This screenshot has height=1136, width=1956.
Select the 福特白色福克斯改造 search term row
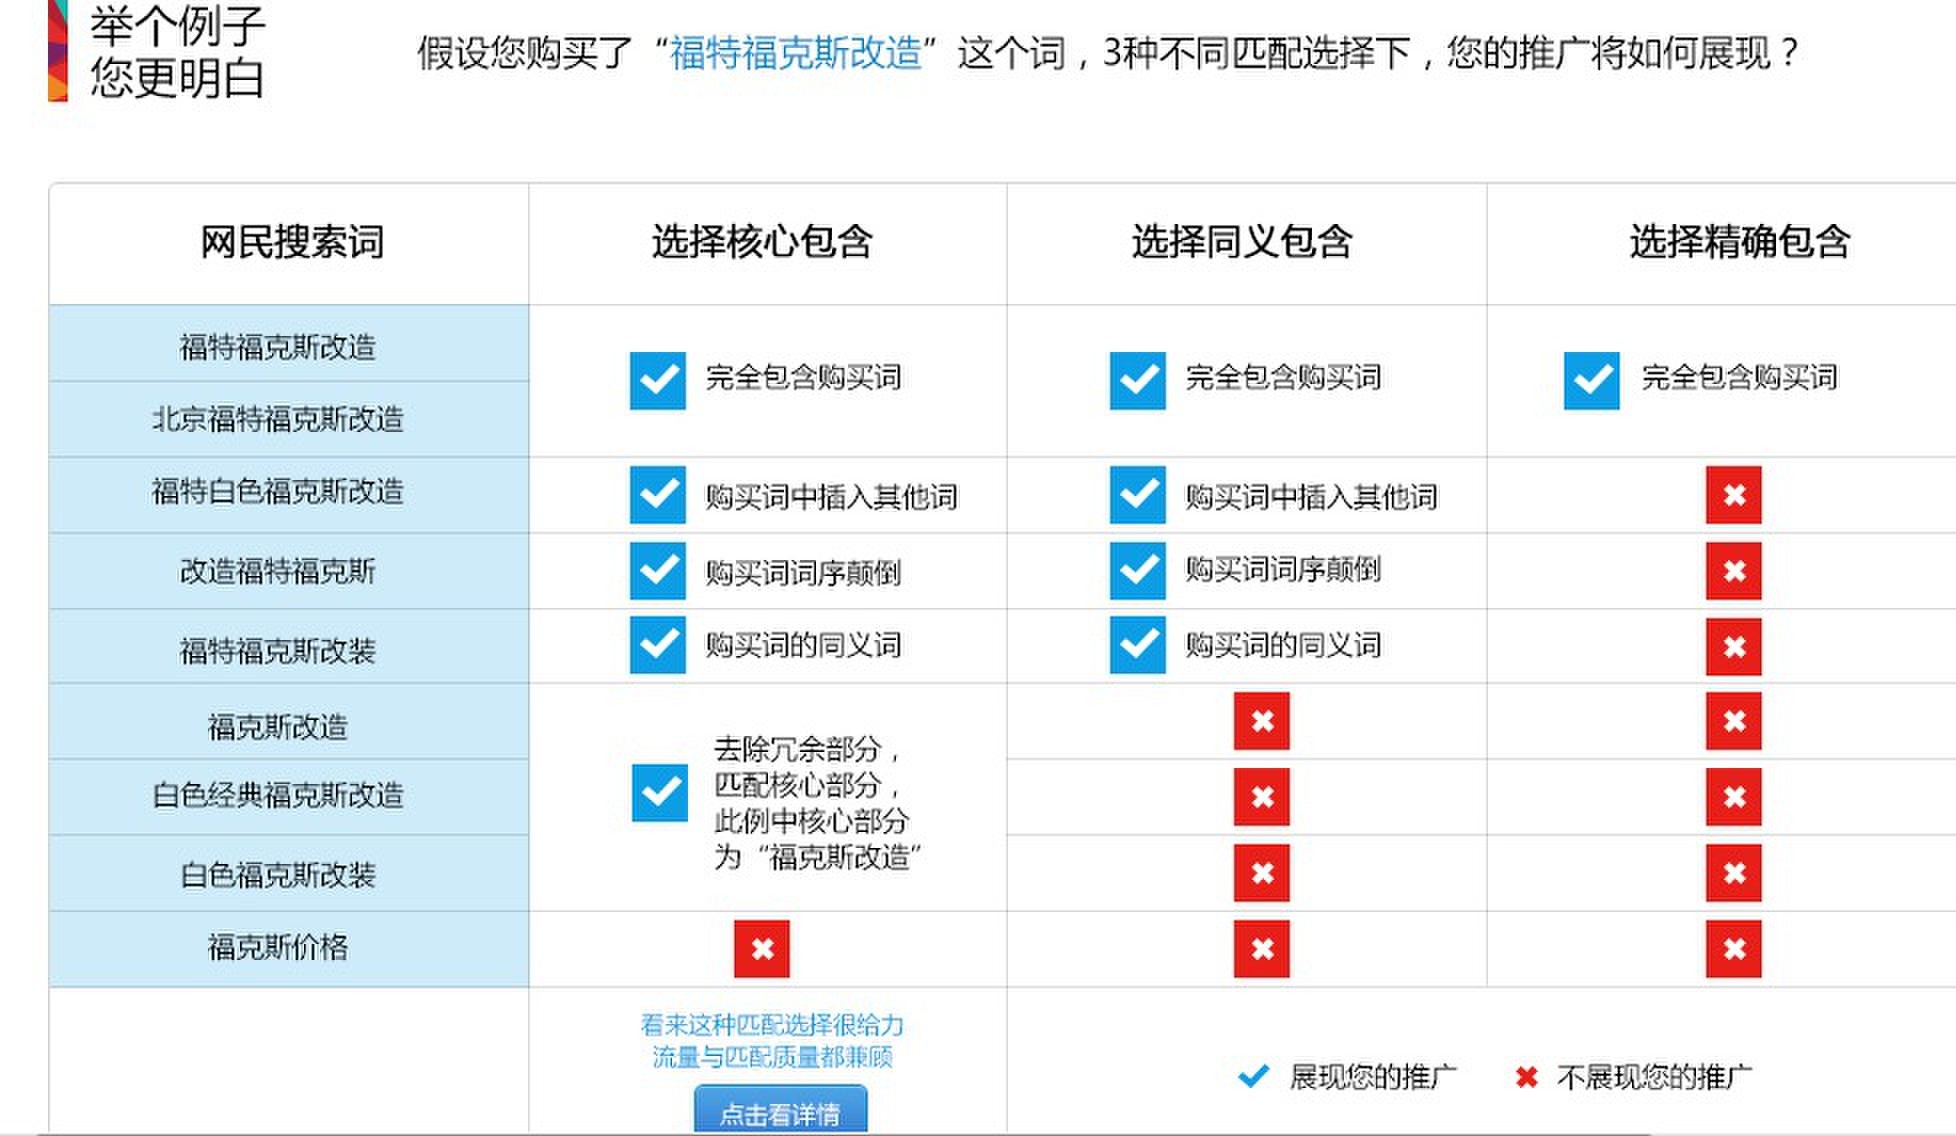pyautogui.click(x=288, y=495)
